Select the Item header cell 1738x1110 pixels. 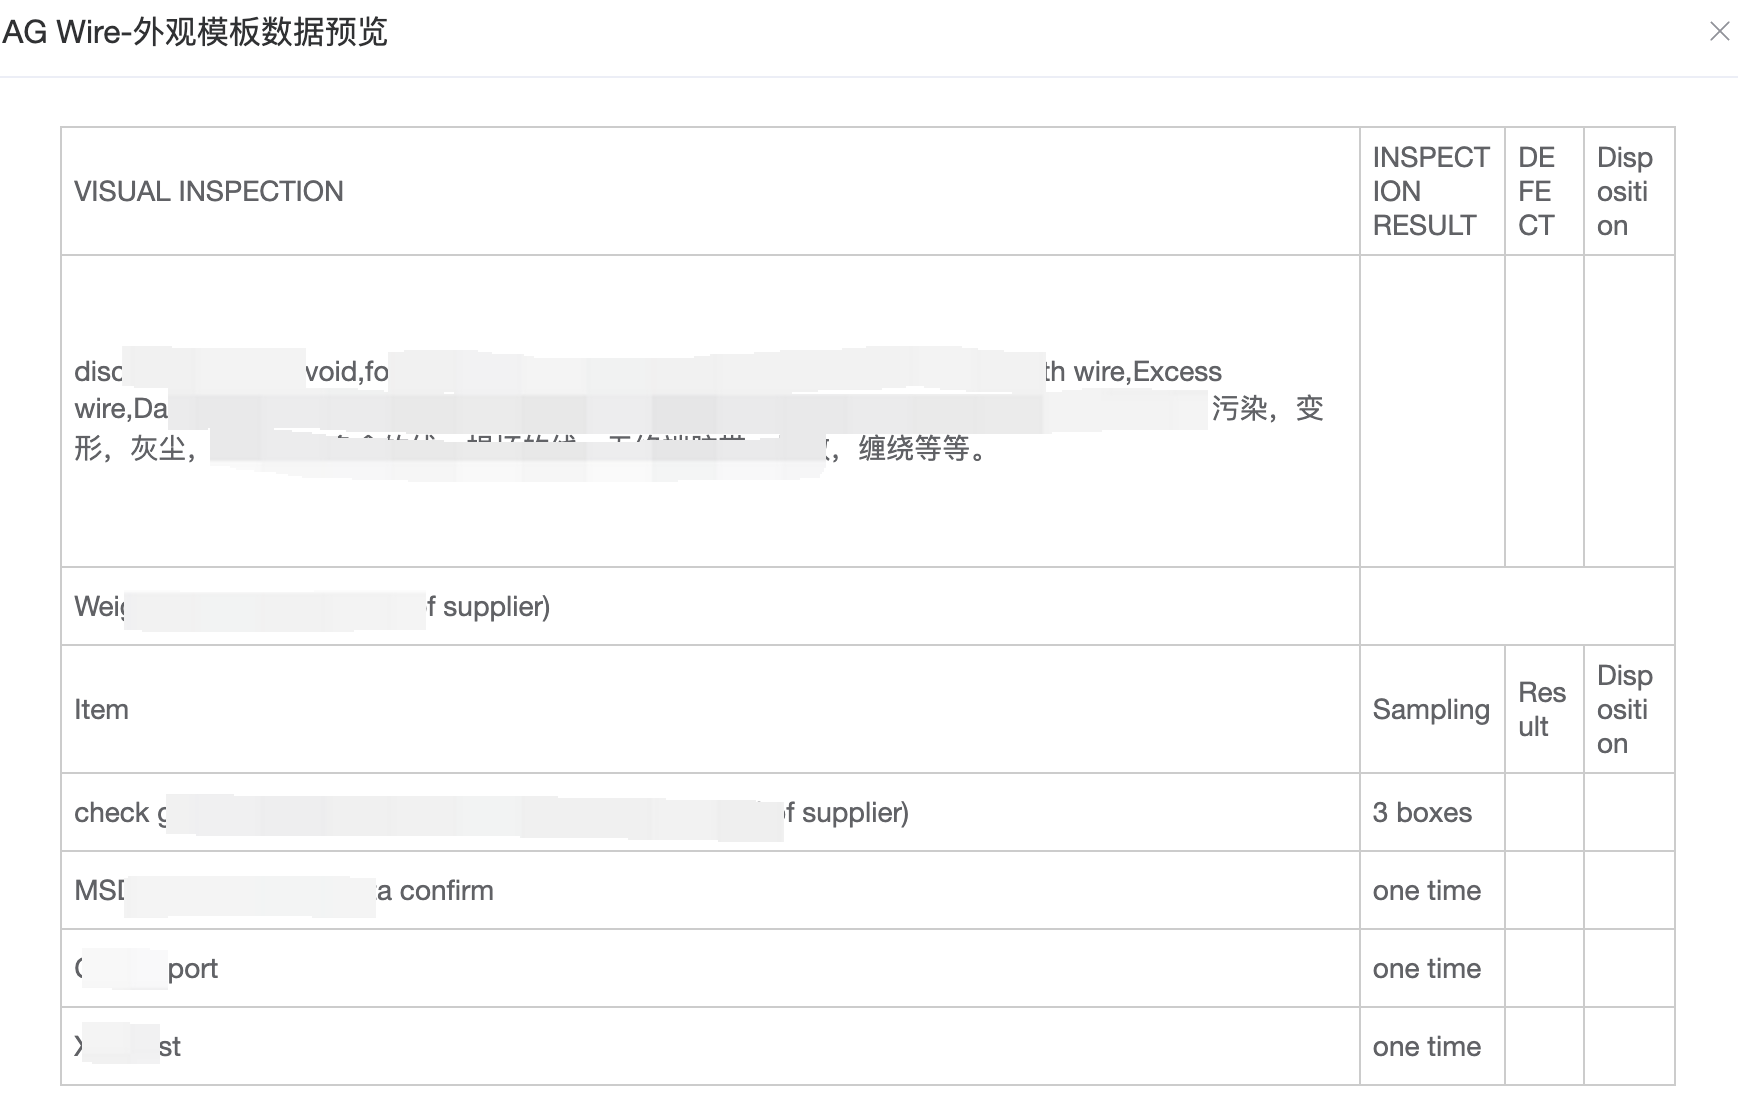(x=101, y=710)
